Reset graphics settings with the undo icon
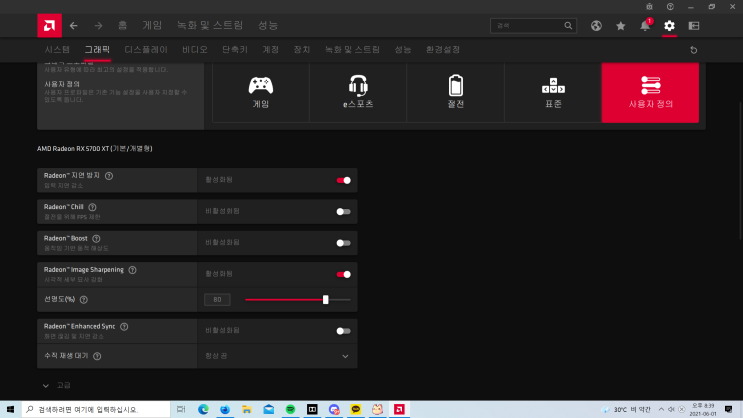This screenshot has height=418, width=743. pos(694,50)
